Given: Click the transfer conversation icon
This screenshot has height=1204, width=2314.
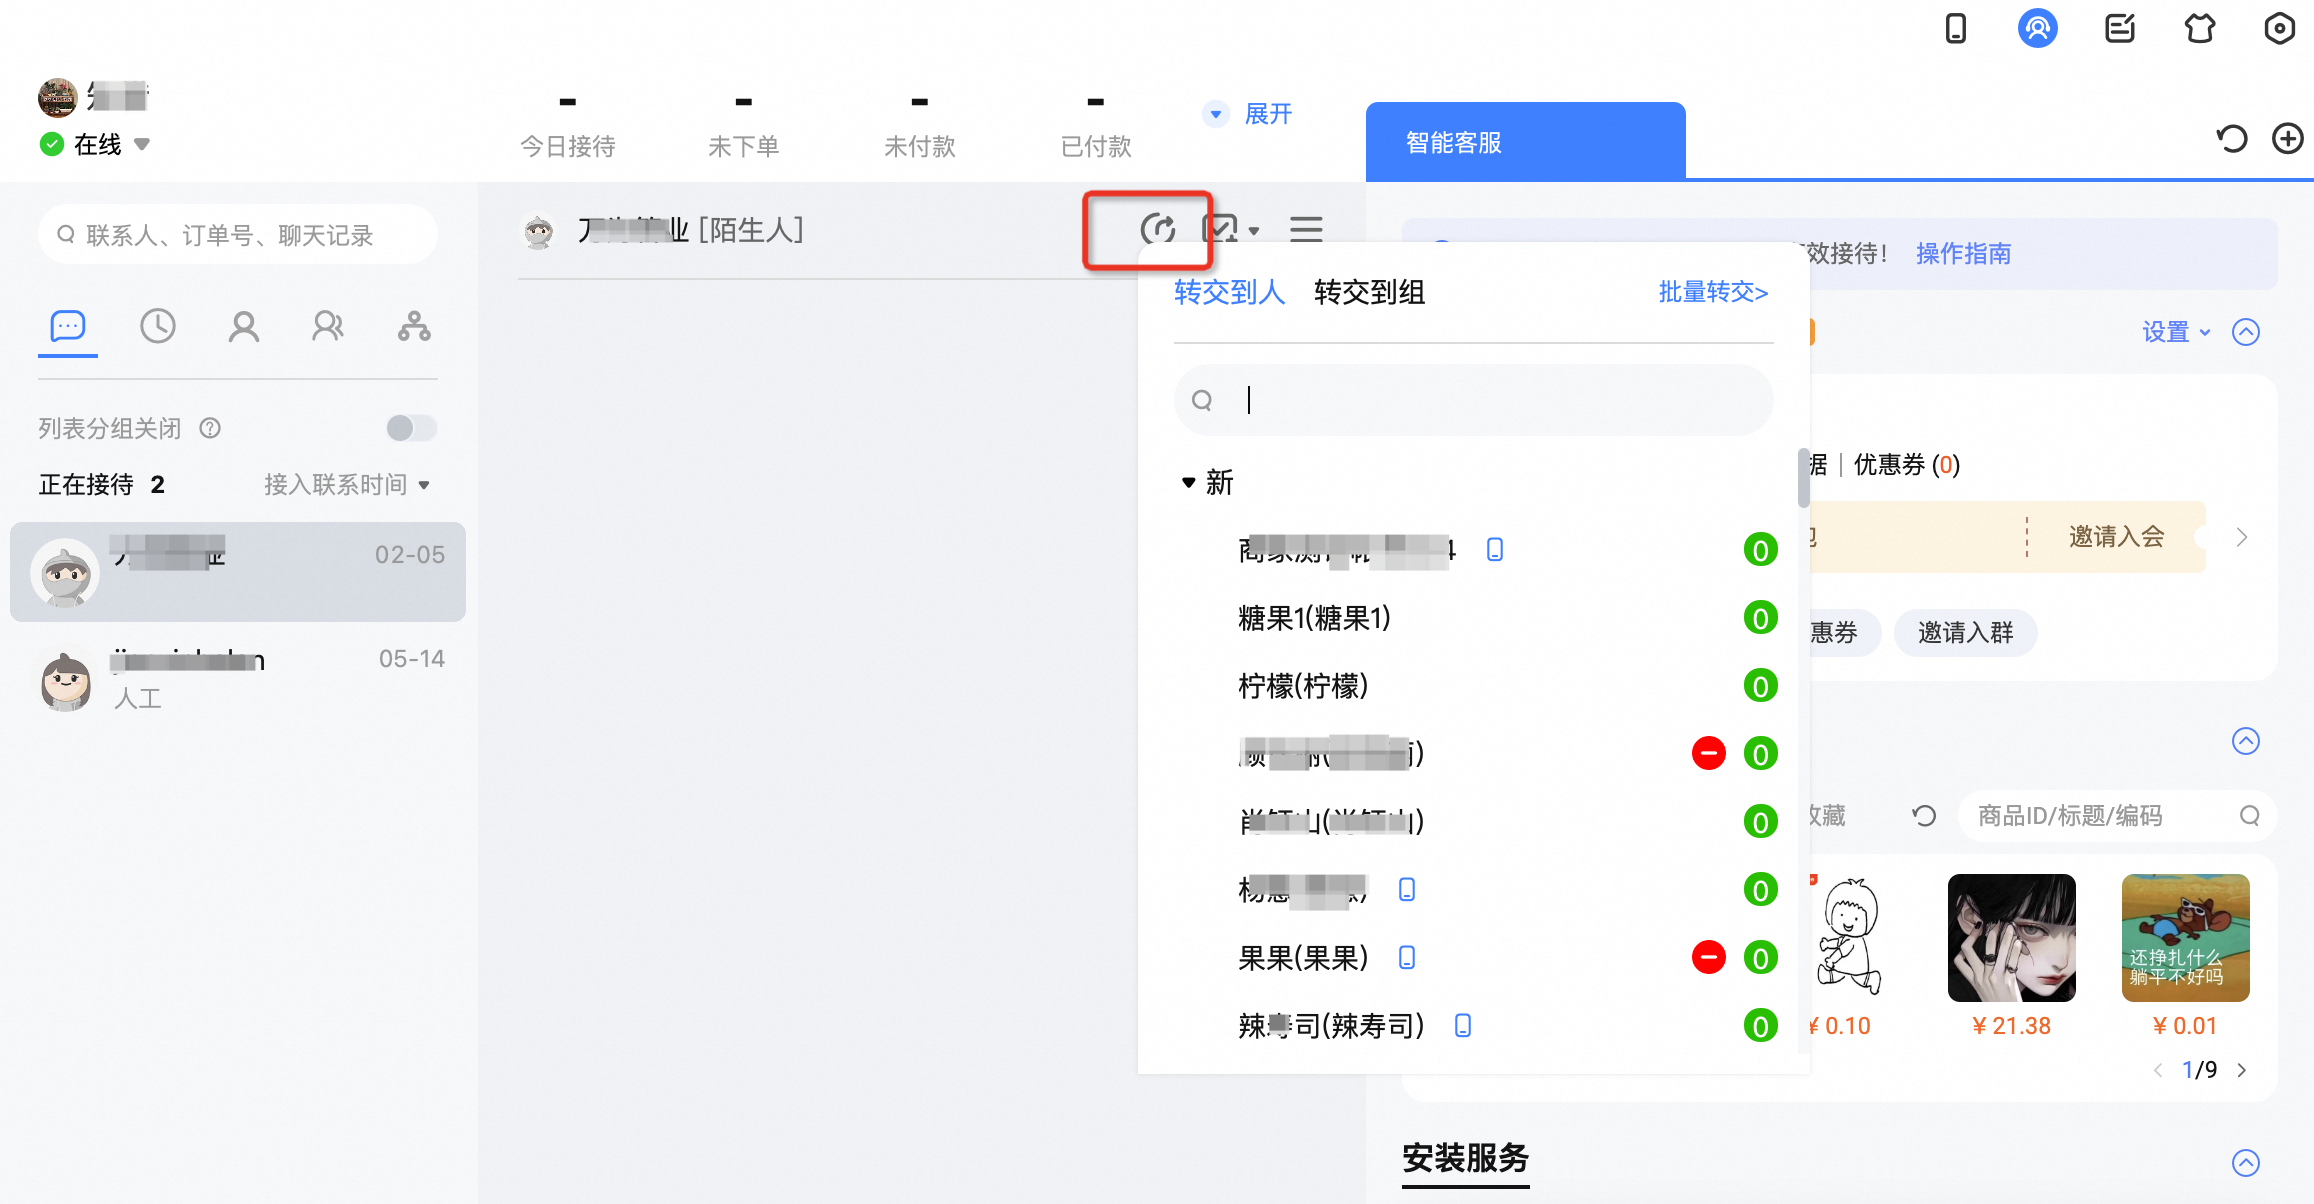Looking at the screenshot, I should click(1158, 229).
